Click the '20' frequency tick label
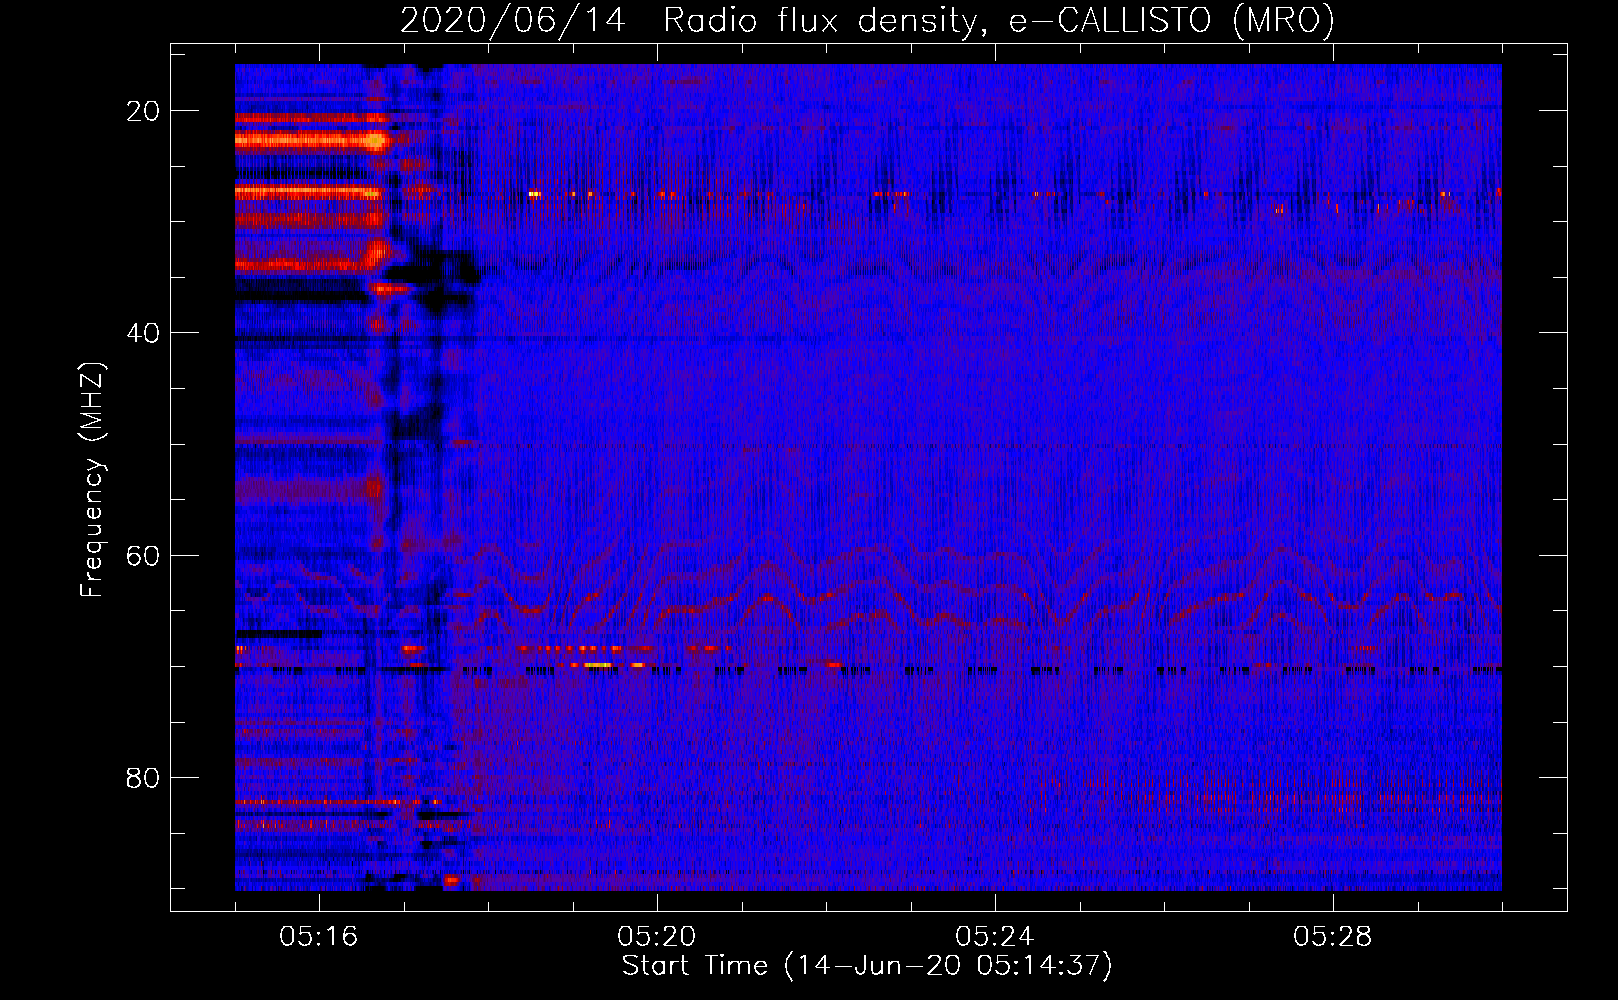 pyautogui.click(x=143, y=111)
